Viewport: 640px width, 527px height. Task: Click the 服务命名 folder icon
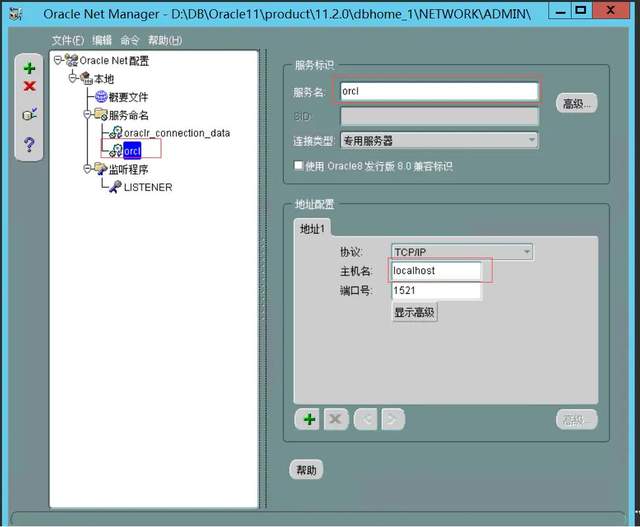pyautogui.click(x=101, y=115)
